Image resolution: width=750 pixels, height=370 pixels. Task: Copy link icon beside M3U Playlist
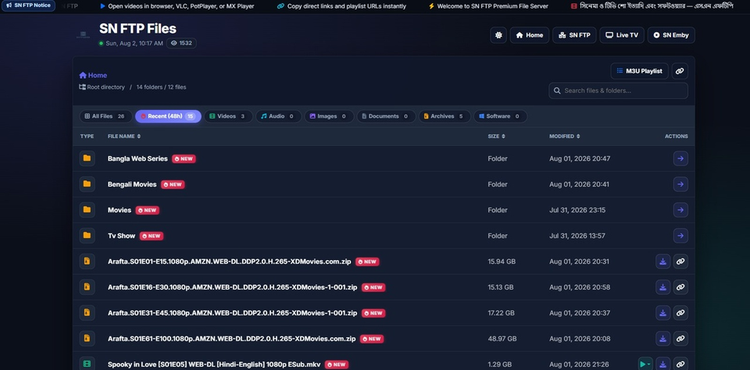[680, 71]
